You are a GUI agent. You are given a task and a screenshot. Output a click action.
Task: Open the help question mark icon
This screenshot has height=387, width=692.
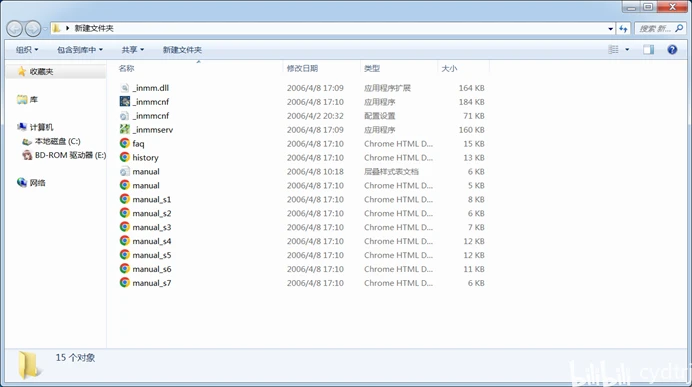tap(672, 49)
